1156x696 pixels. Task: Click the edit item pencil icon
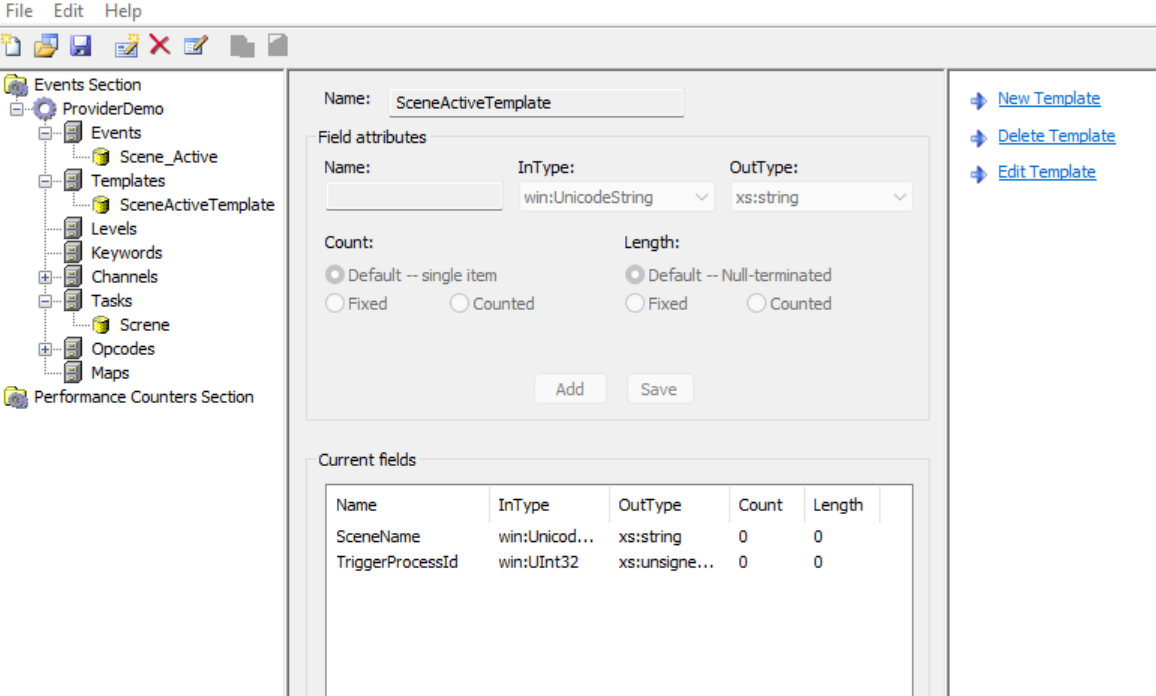point(195,46)
